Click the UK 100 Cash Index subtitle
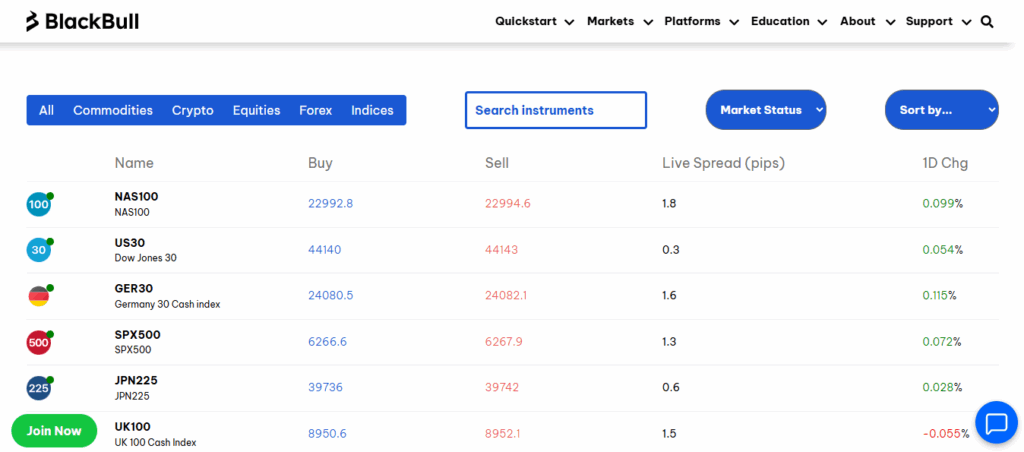Viewport: 1024px width, 452px height. (155, 442)
